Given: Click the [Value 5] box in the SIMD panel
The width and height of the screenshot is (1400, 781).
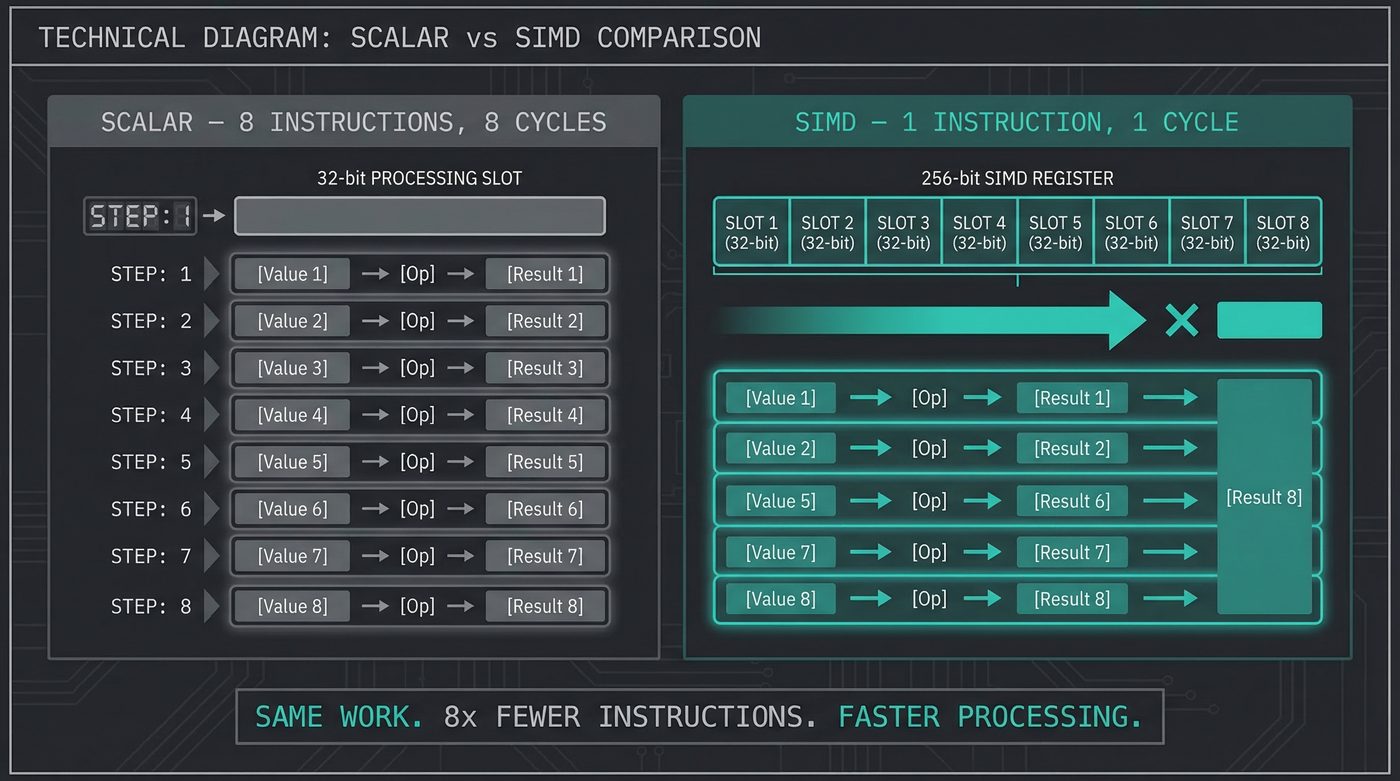Looking at the screenshot, I should [x=779, y=500].
